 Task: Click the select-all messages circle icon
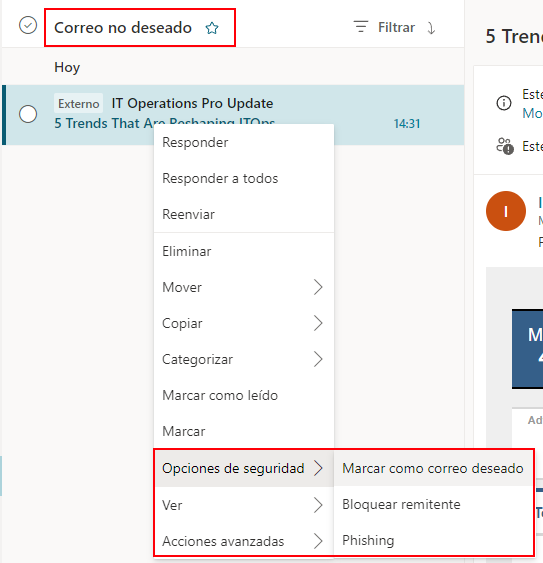coord(28,25)
